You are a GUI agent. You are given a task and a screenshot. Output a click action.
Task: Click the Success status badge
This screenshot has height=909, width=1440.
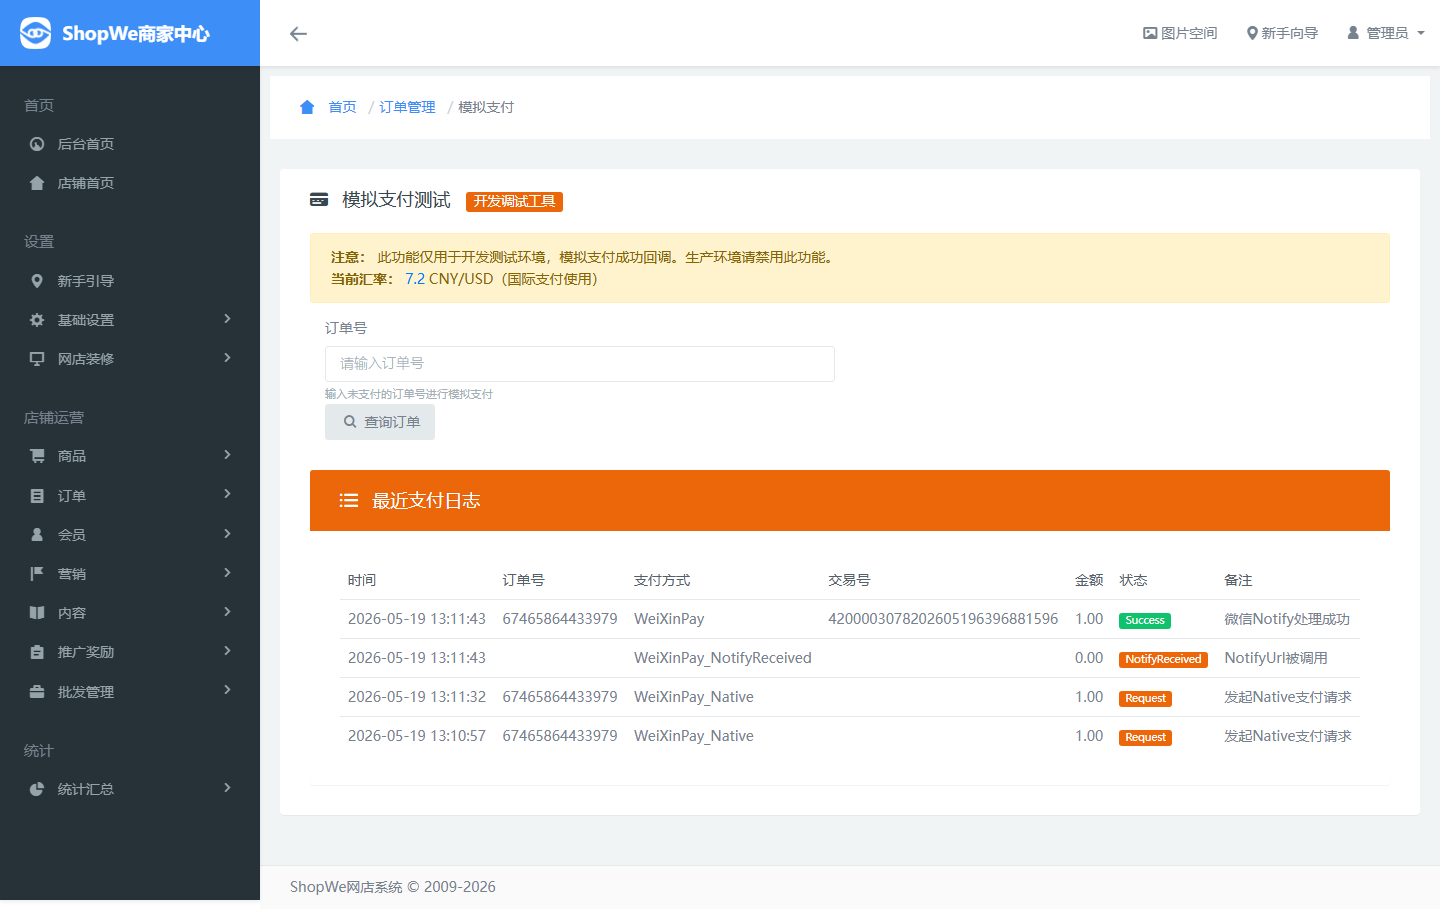1145,620
